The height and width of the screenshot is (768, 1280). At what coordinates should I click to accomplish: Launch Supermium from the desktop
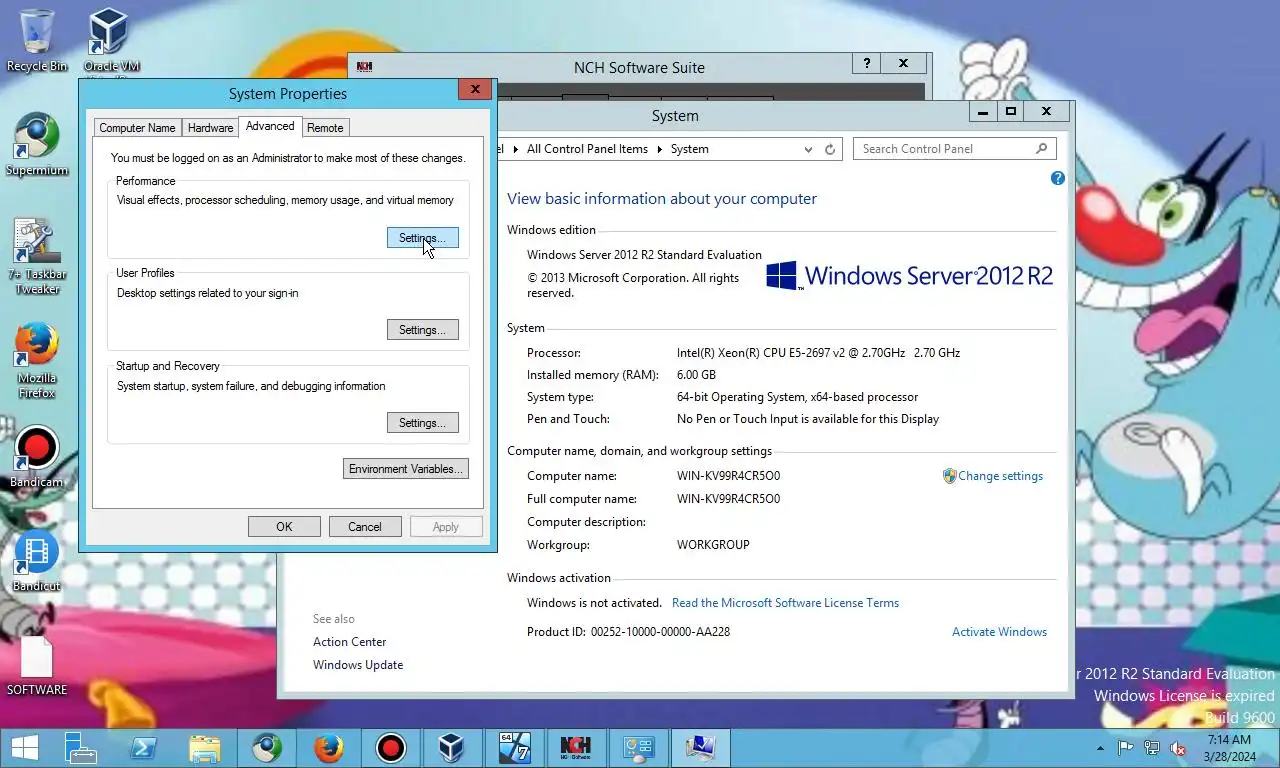pos(37,145)
